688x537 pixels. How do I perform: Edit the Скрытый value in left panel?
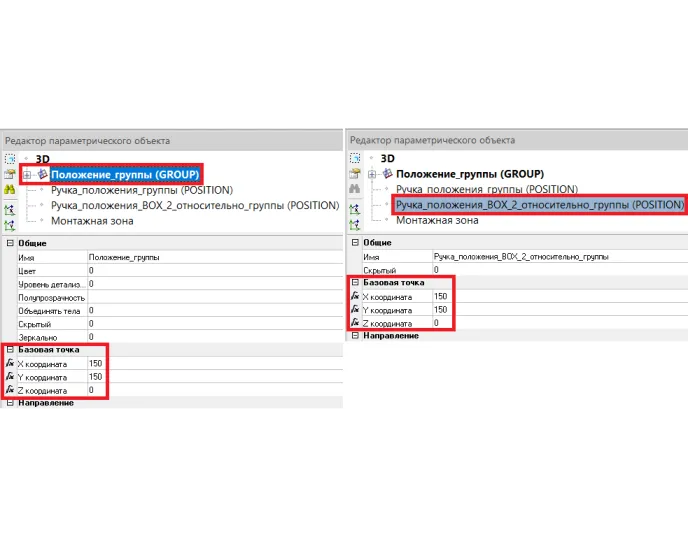coord(215,323)
